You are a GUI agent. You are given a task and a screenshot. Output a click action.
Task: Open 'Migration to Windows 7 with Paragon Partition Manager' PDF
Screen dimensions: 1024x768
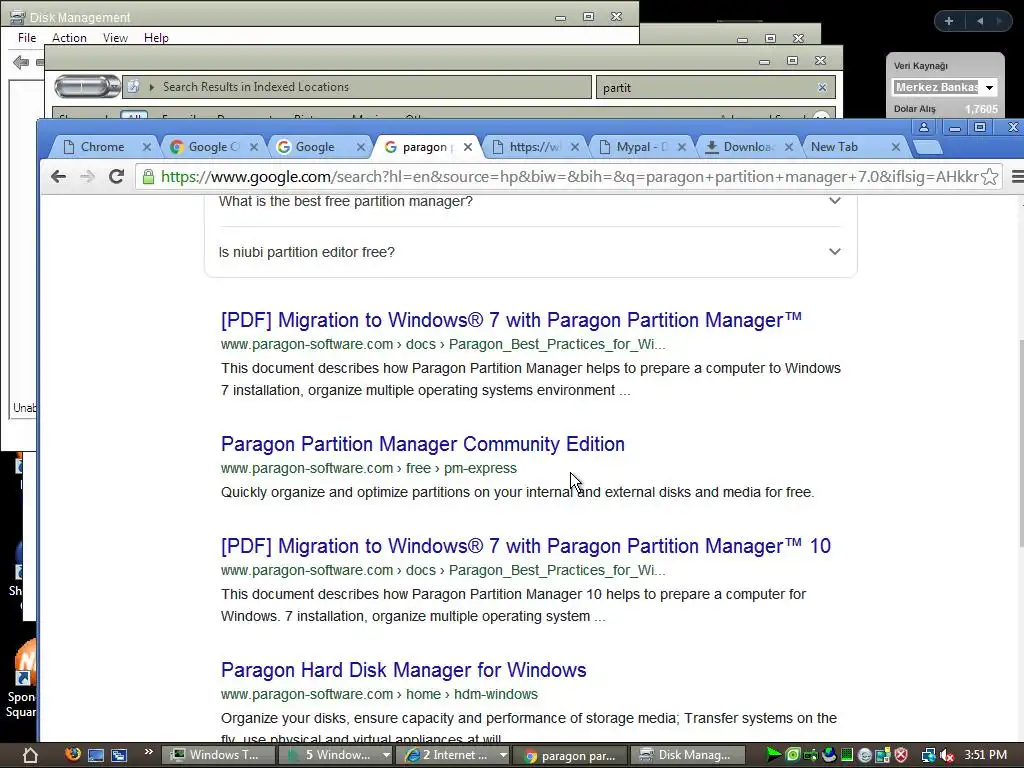coord(511,320)
